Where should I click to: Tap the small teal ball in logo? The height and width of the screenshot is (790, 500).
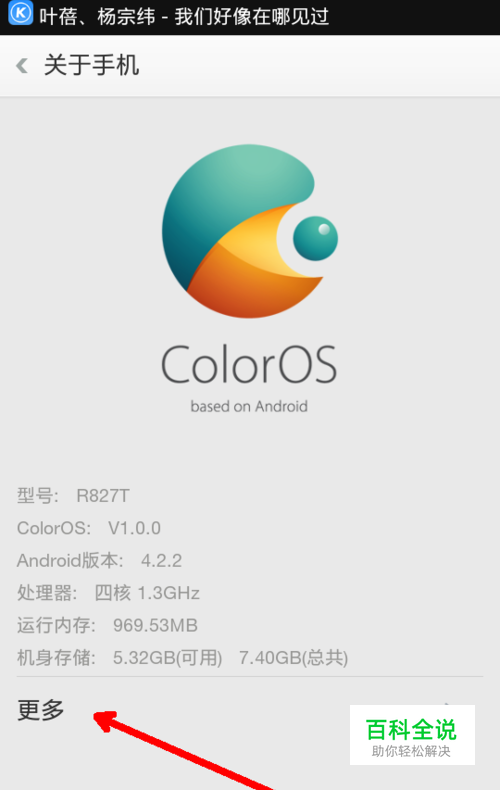tap(316, 238)
